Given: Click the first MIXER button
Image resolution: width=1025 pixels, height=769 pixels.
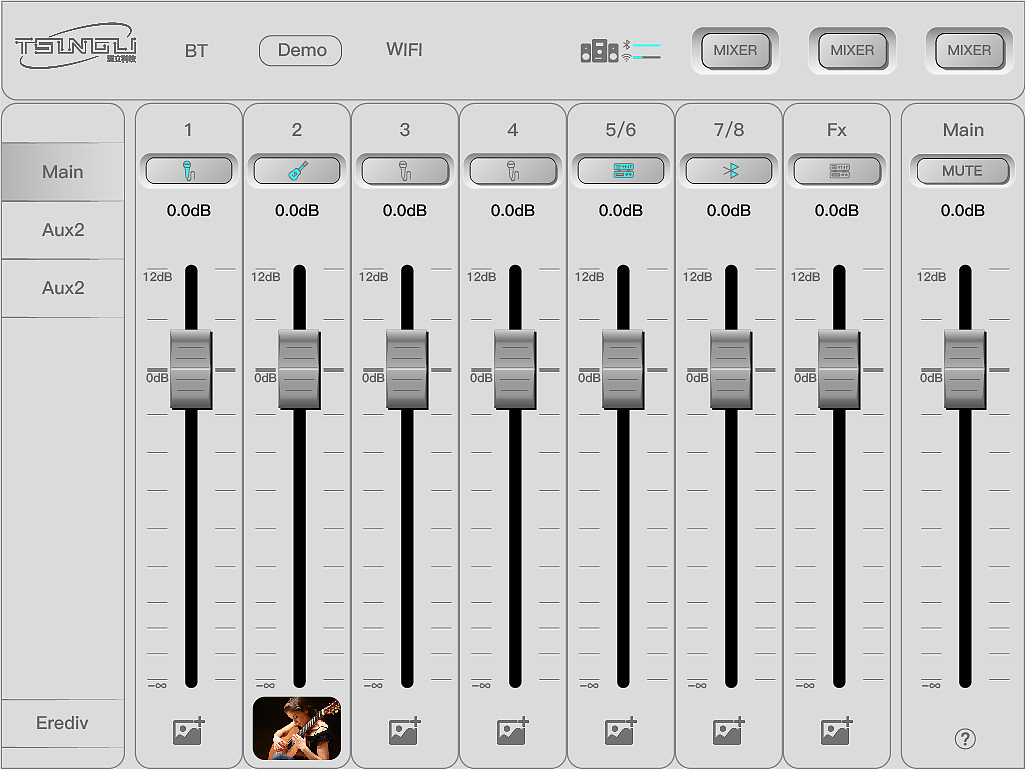Looking at the screenshot, I should 735,50.
